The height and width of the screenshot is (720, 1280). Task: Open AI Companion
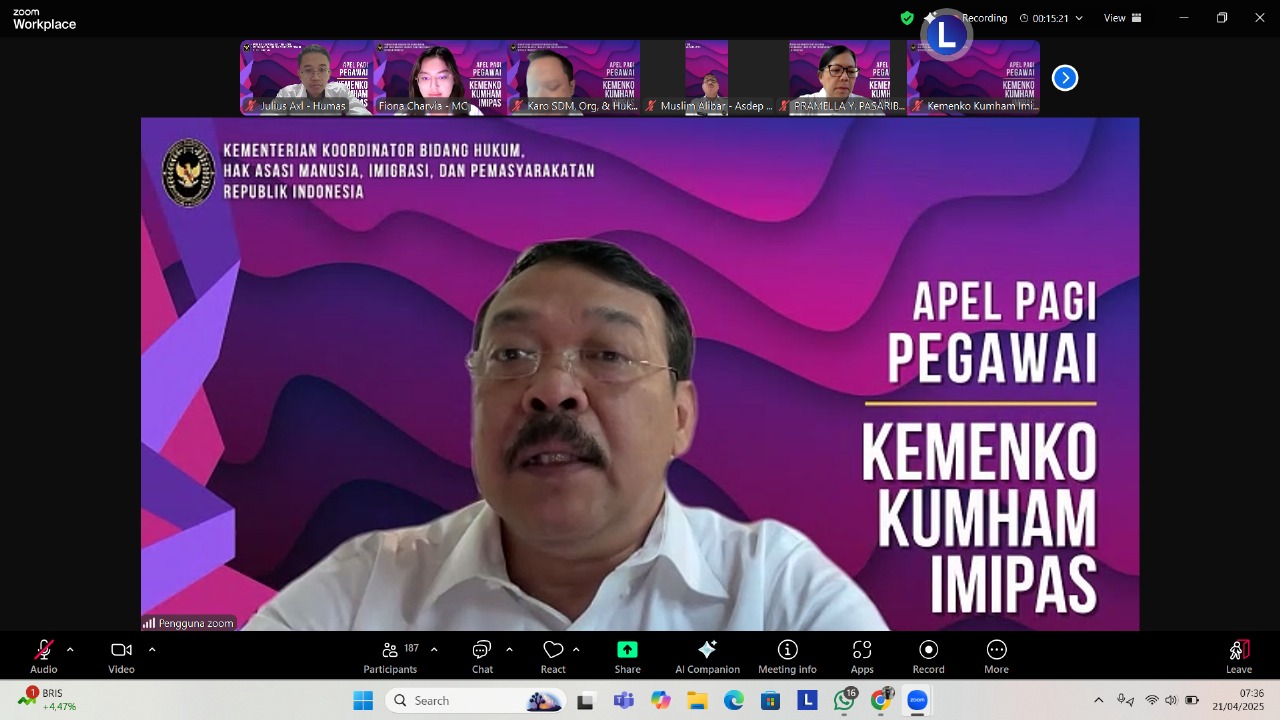tap(707, 656)
